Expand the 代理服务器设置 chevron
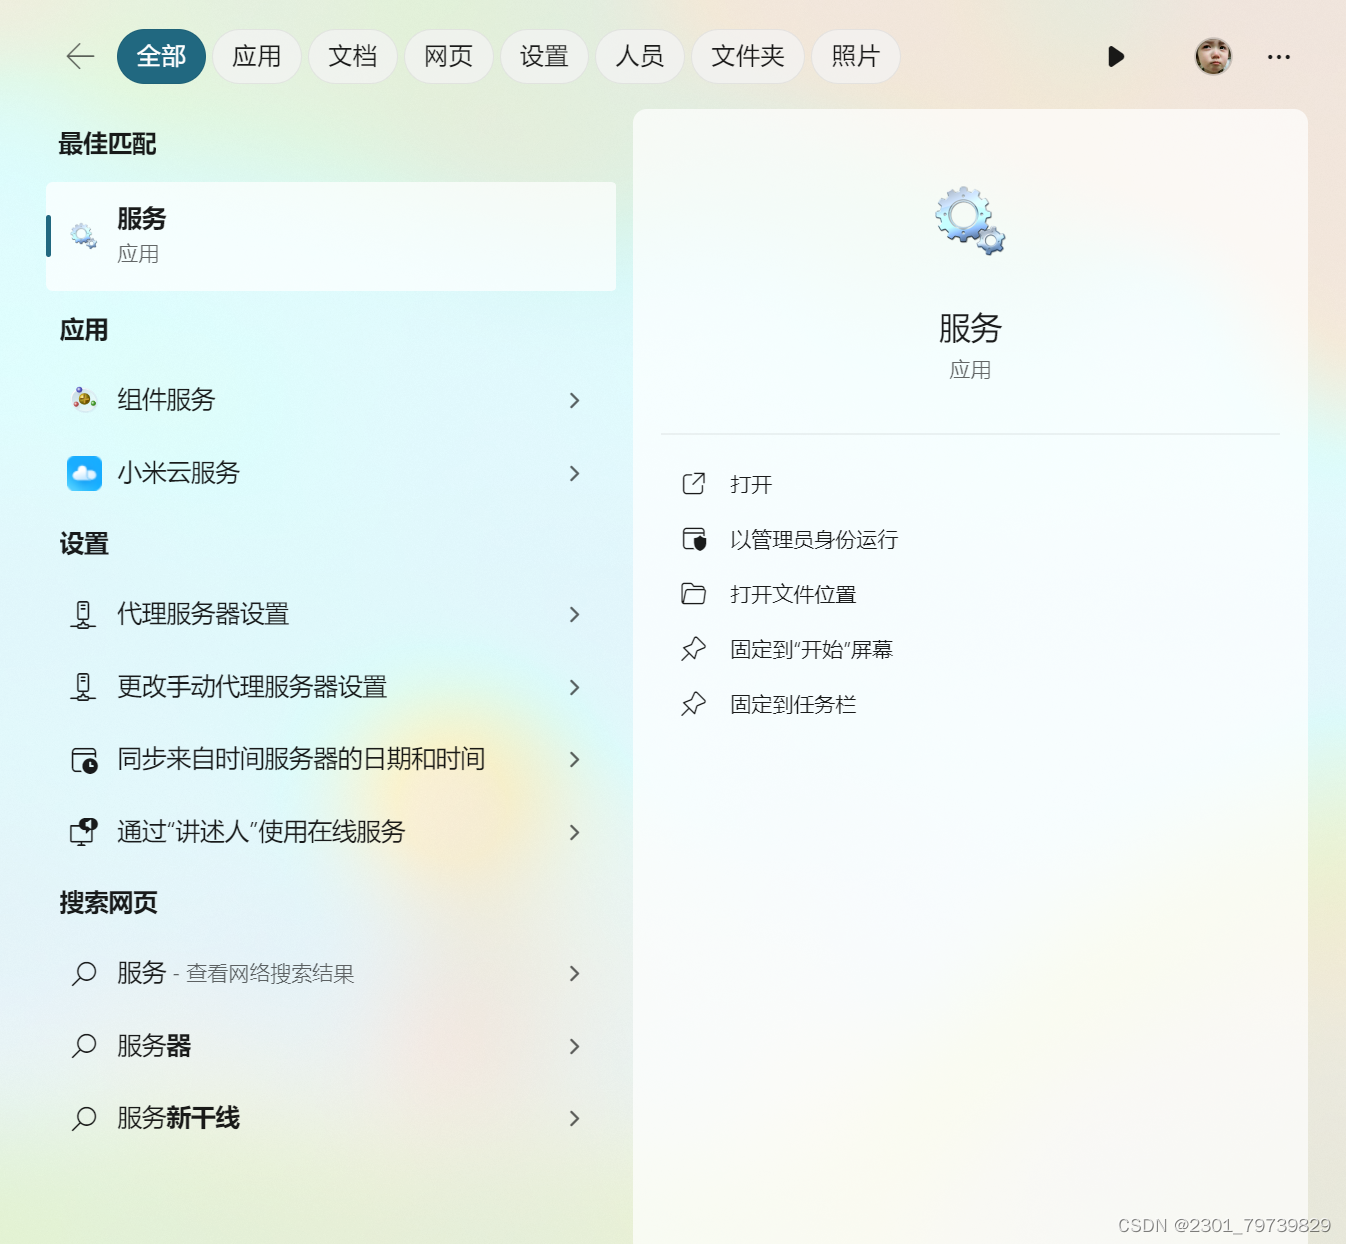Screen dimensions: 1346x1244 (574, 614)
